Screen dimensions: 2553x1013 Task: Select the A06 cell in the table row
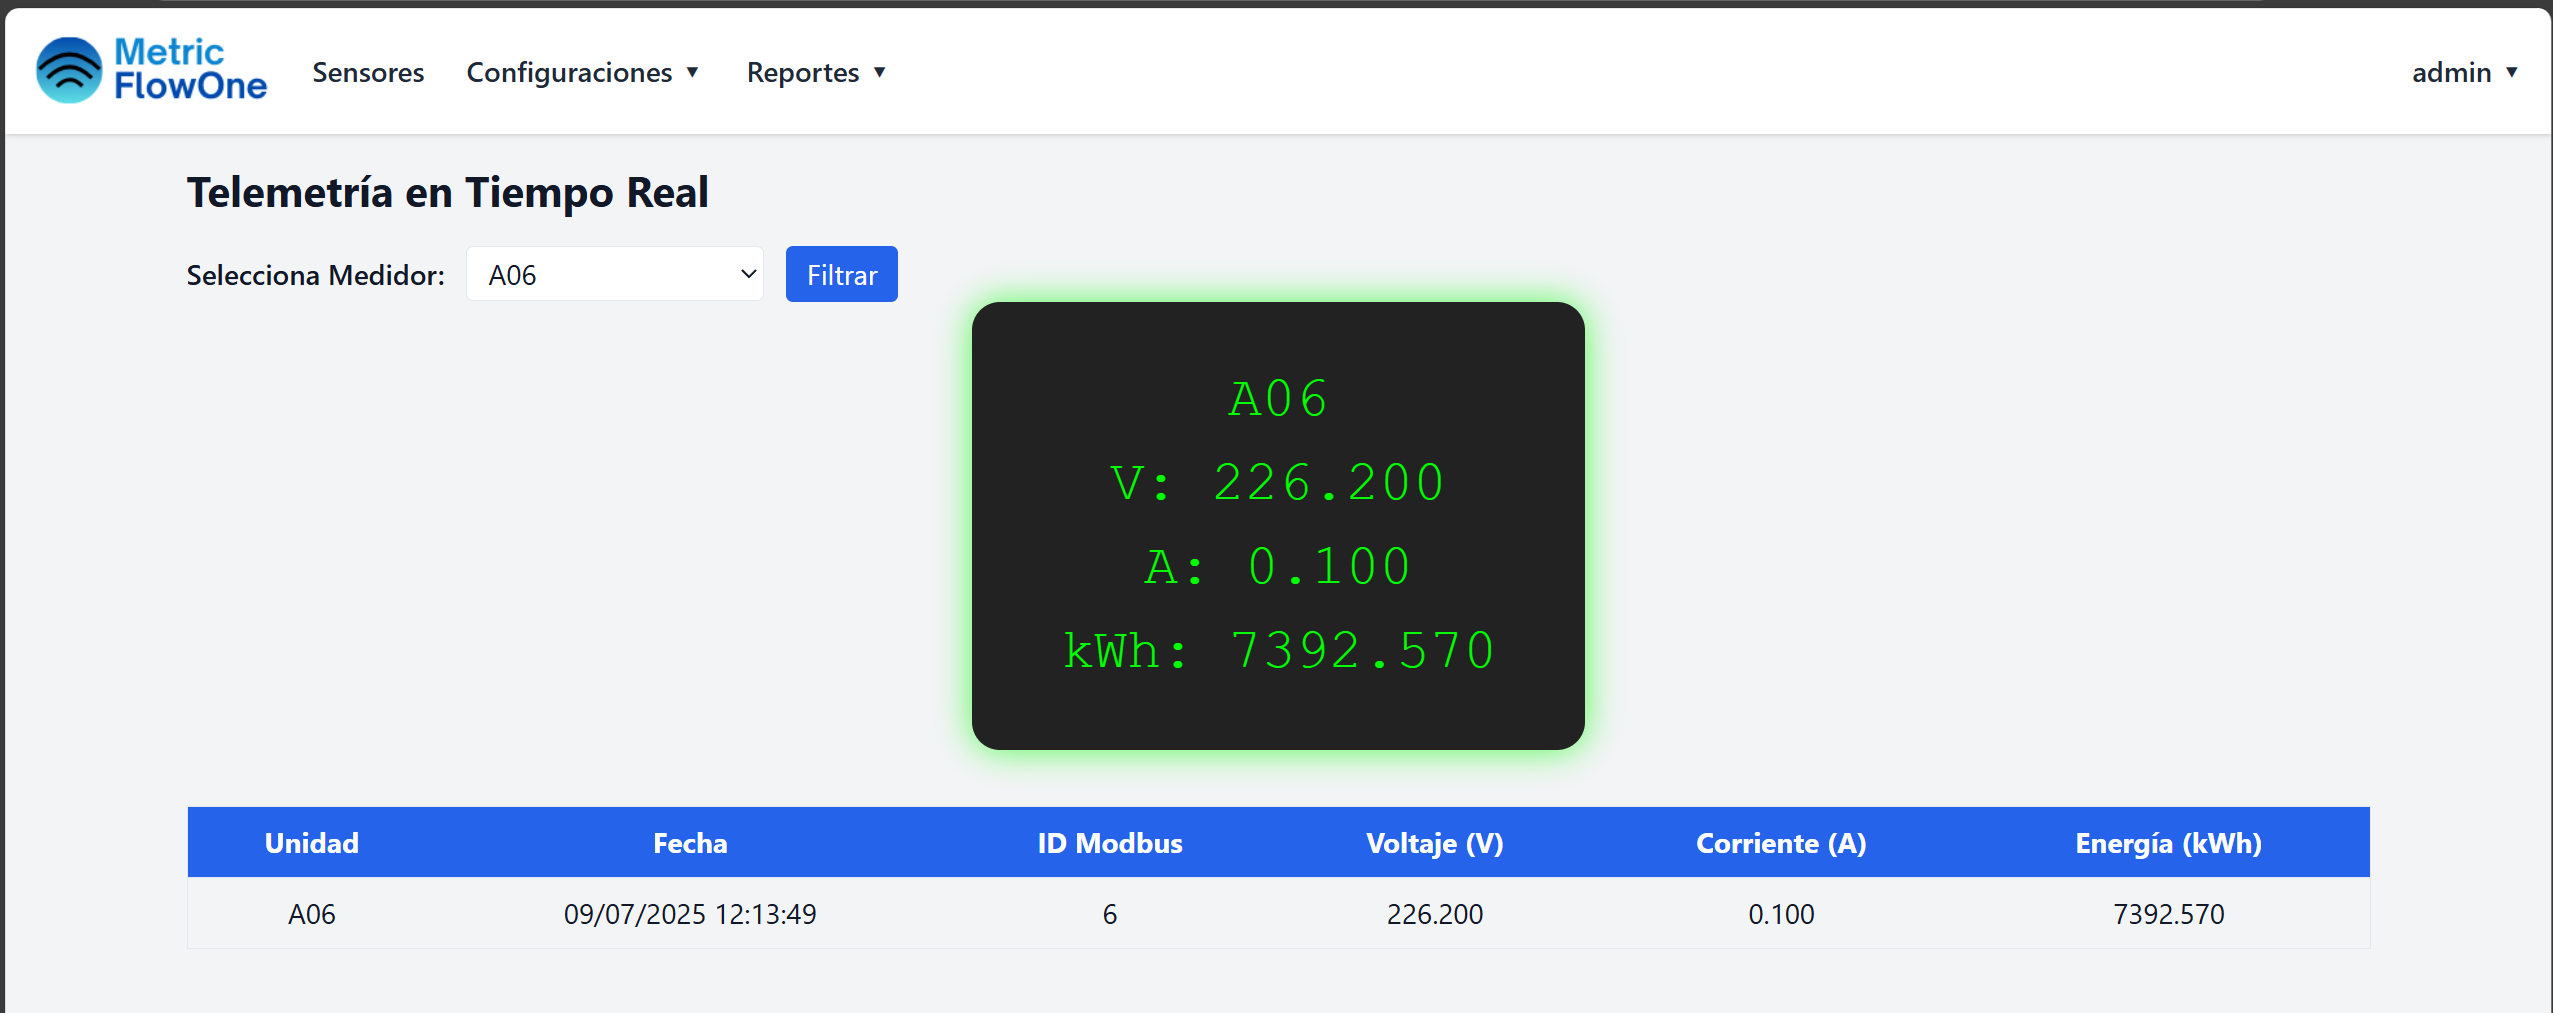pos(311,914)
